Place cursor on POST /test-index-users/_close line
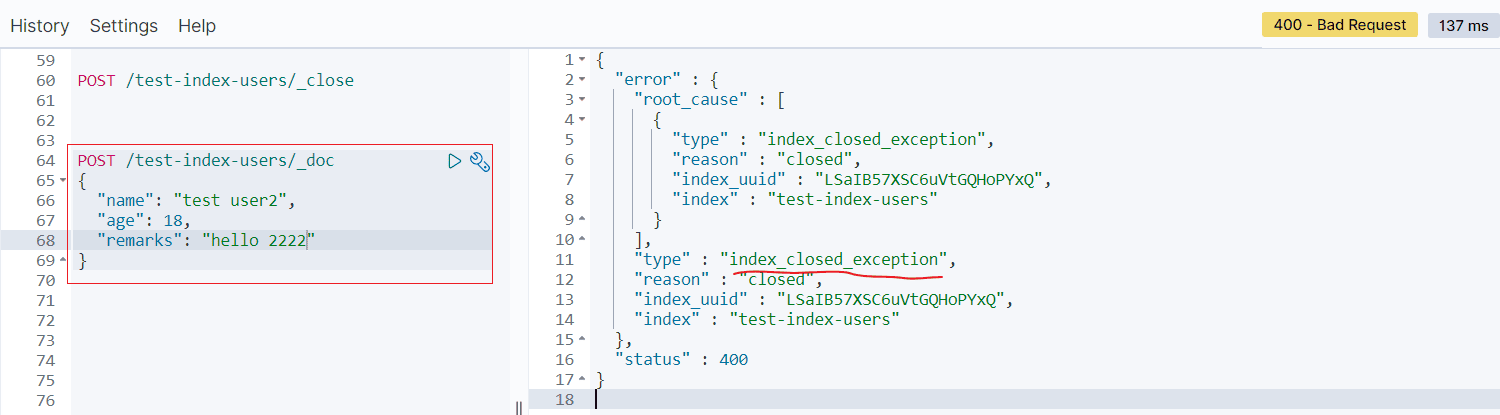The image size is (1500, 415). point(215,80)
